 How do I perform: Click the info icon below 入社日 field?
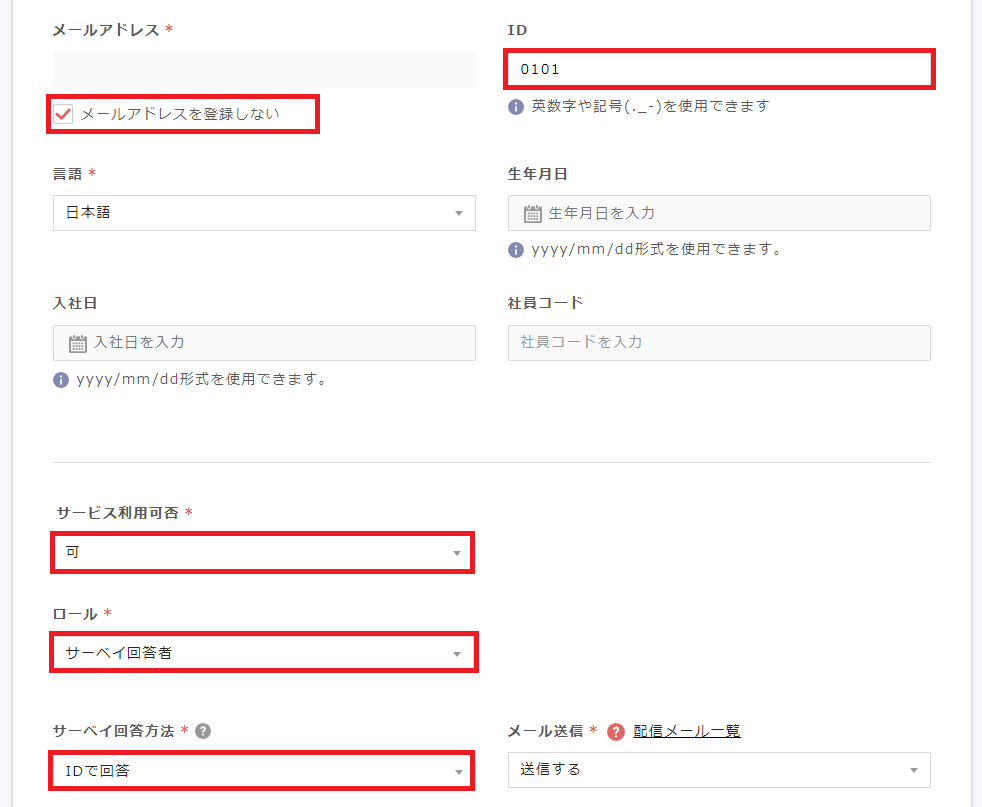point(61,380)
